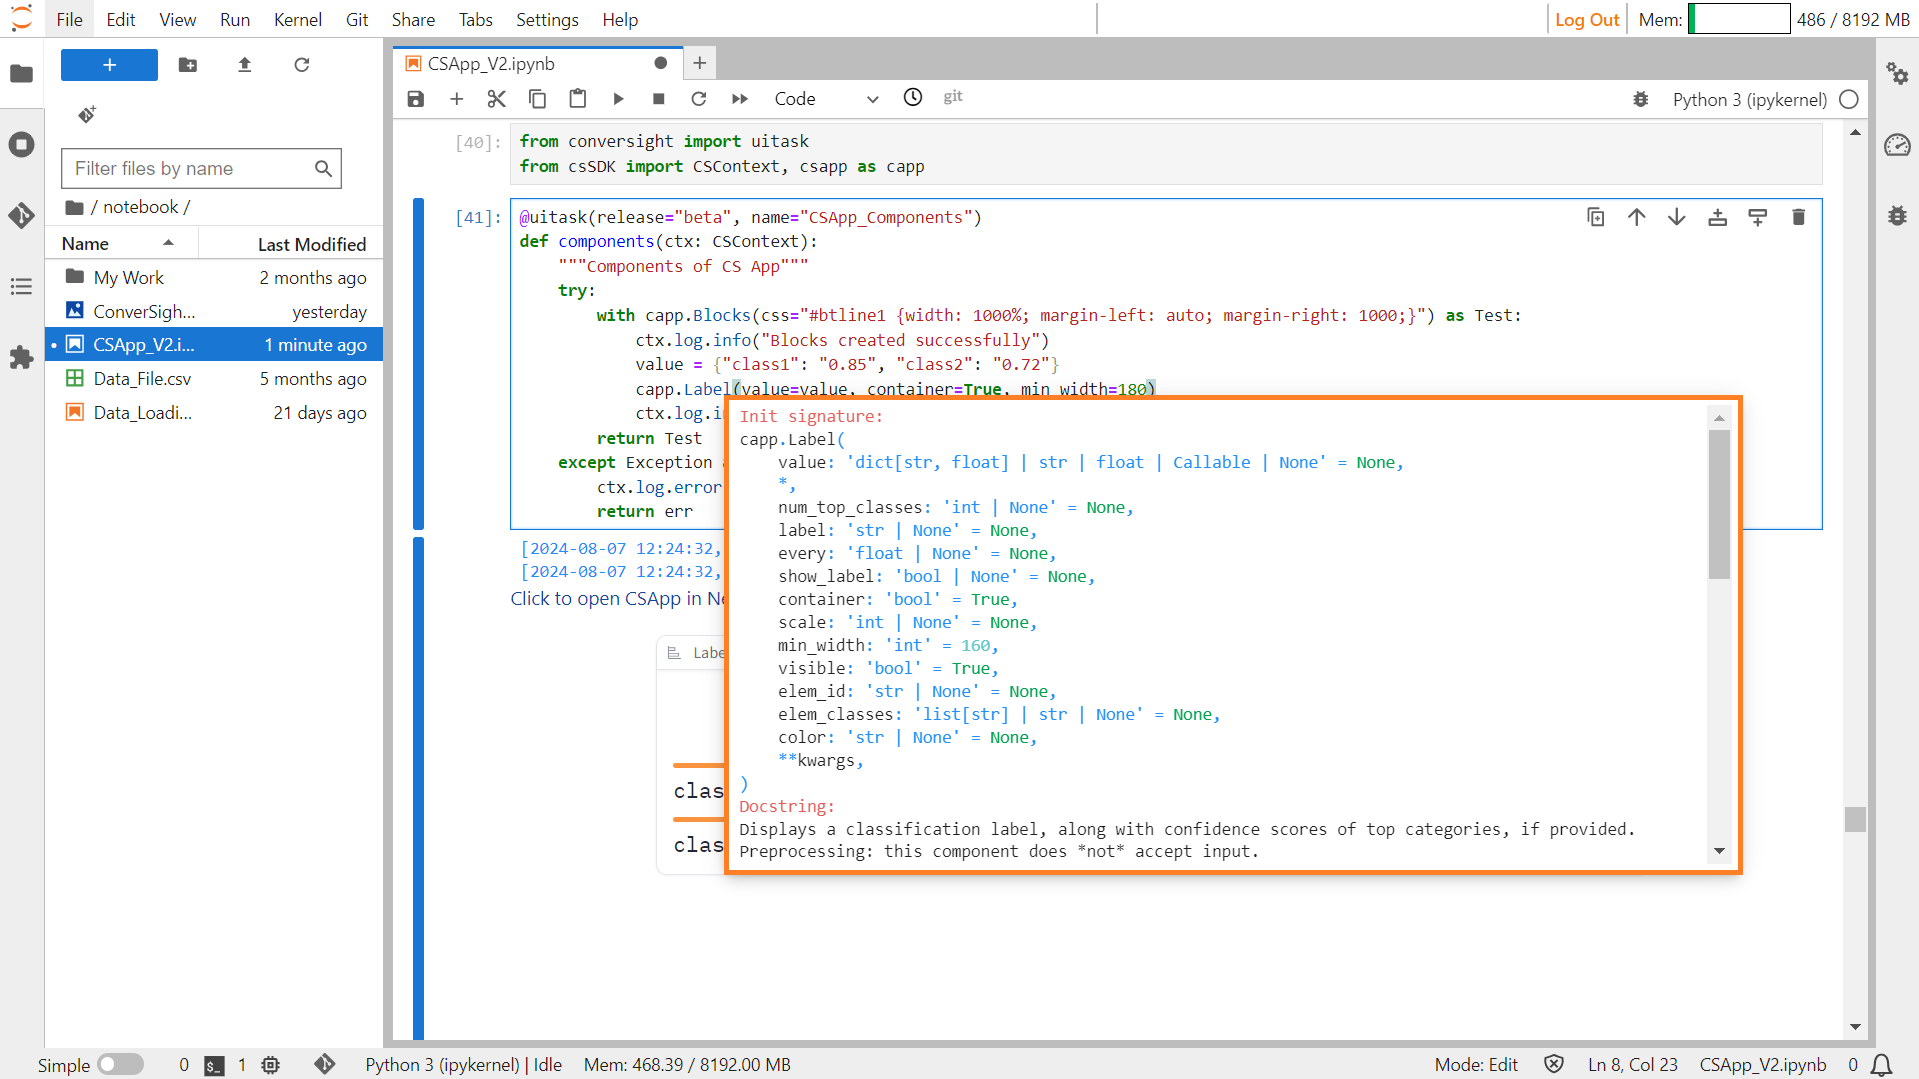Click the tooltip scrollbar down arrow
The height and width of the screenshot is (1079, 1919).
point(1719,851)
